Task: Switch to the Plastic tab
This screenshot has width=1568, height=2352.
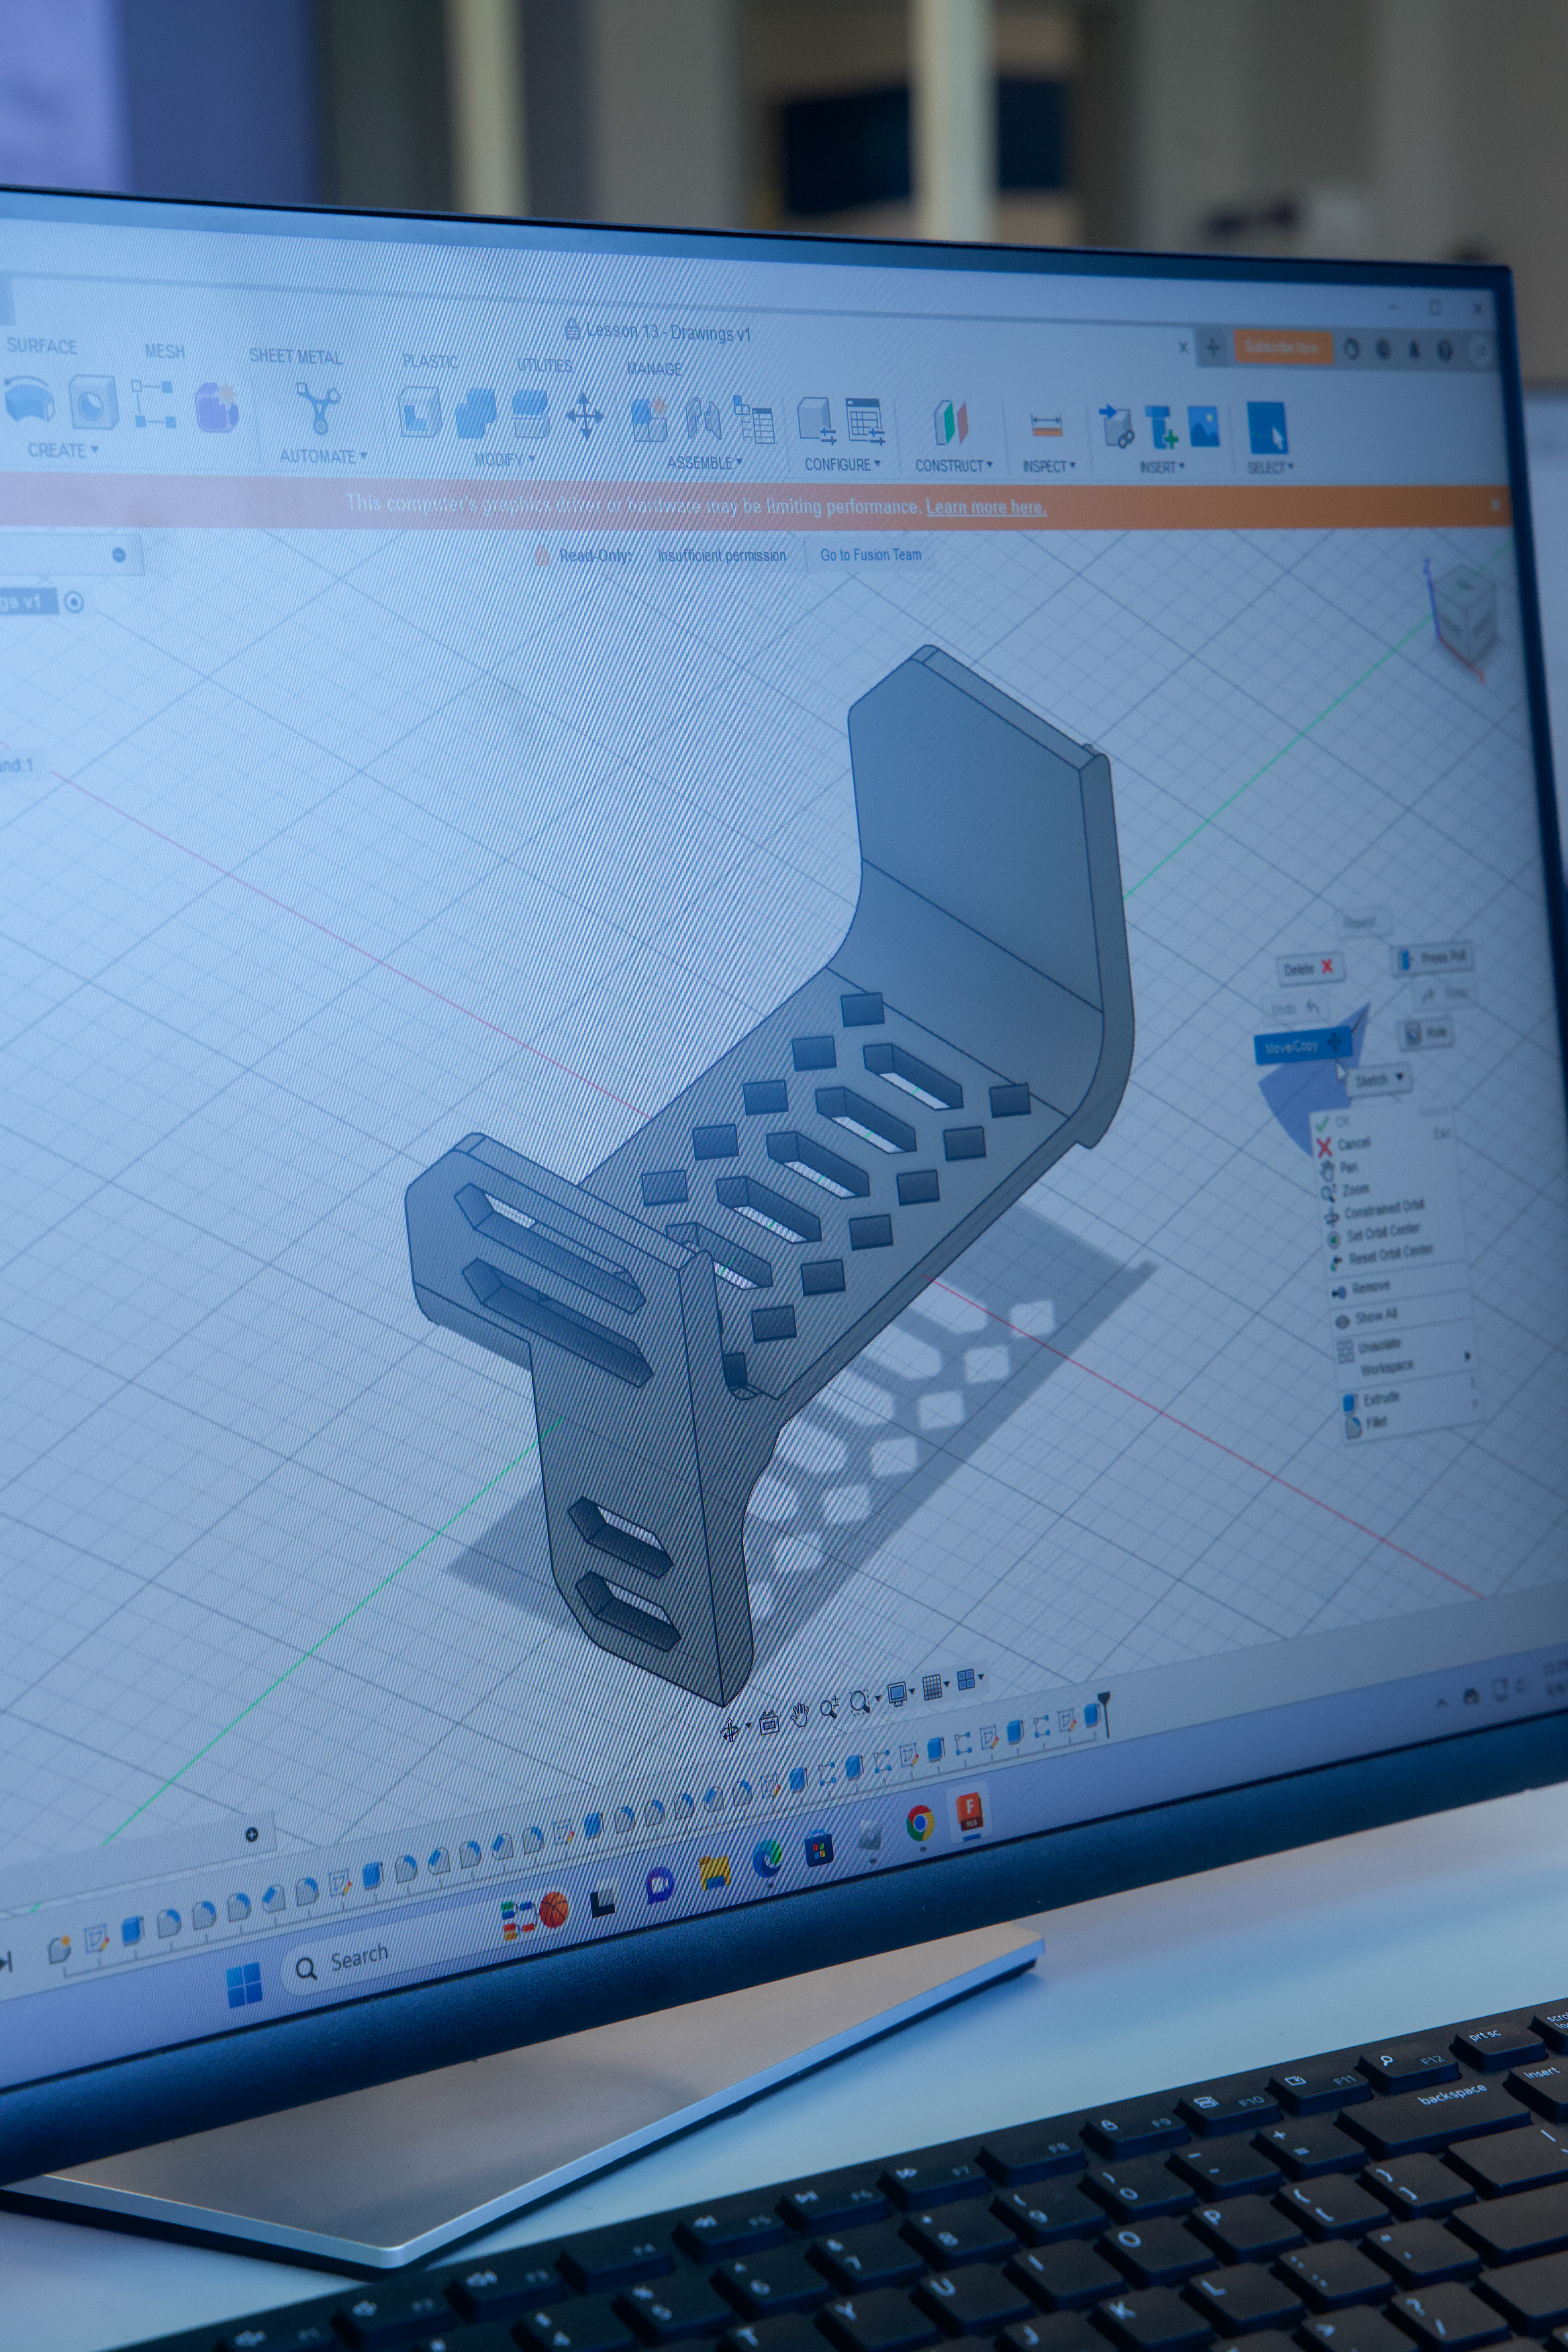Action: pyautogui.click(x=430, y=361)
